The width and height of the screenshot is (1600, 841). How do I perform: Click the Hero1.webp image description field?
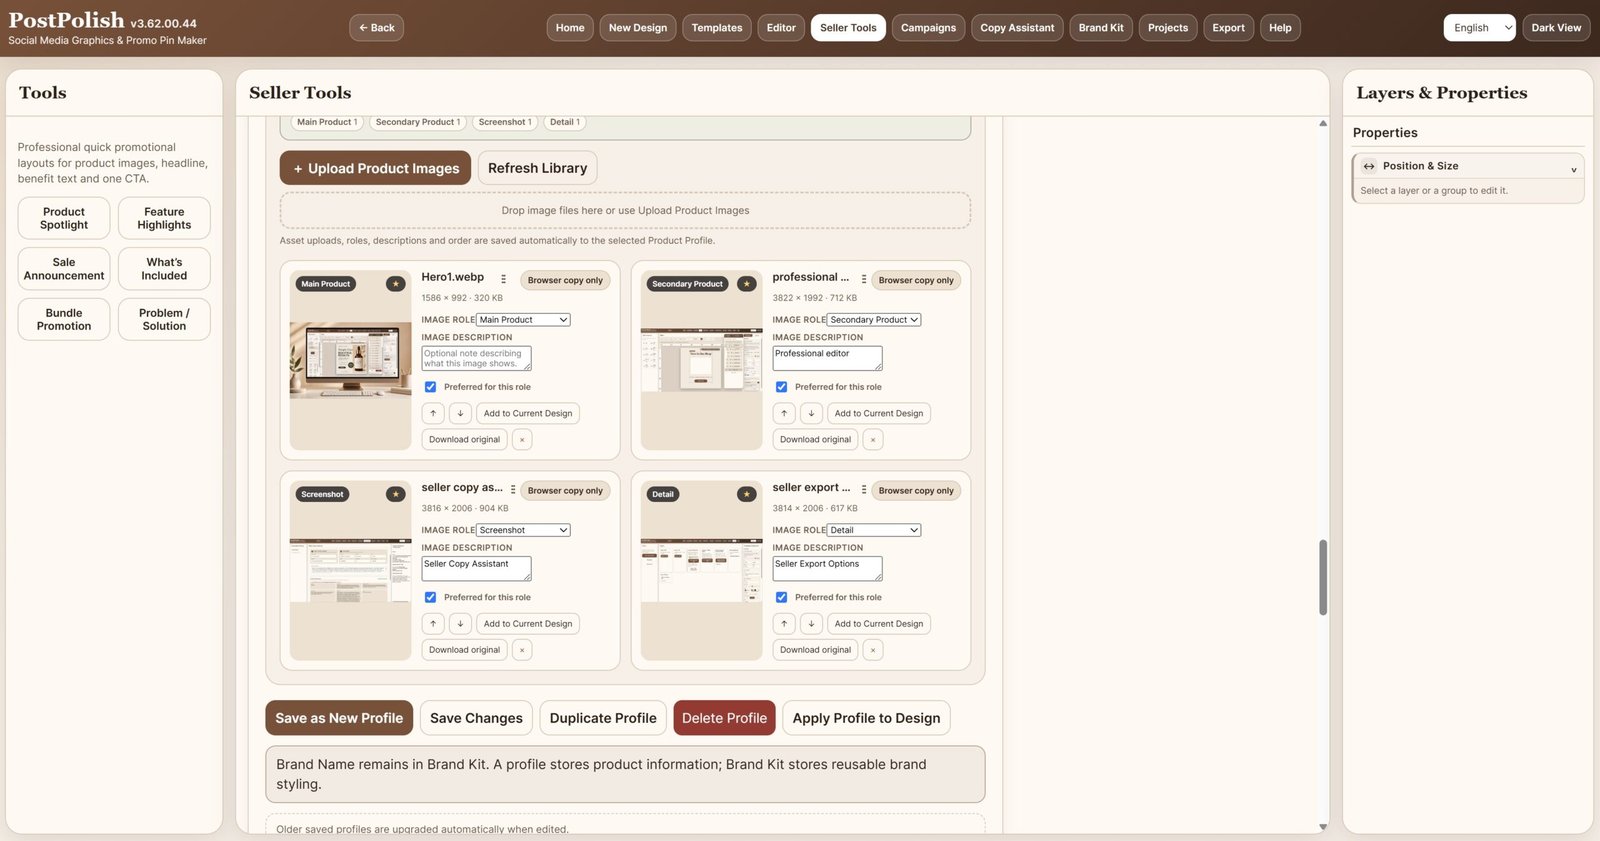tap(476, 358)
